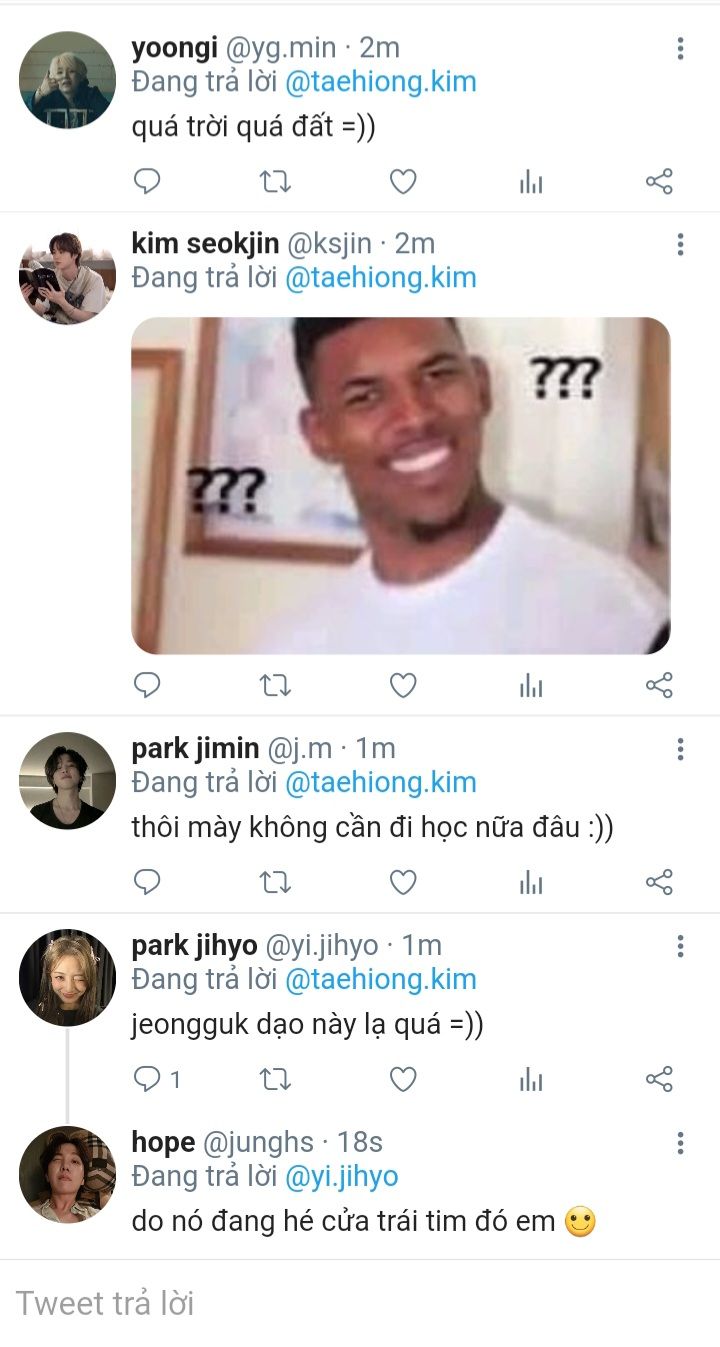Open more options for yoongi's tweet
Screen dimensions: 720x1347
[680, 48]
